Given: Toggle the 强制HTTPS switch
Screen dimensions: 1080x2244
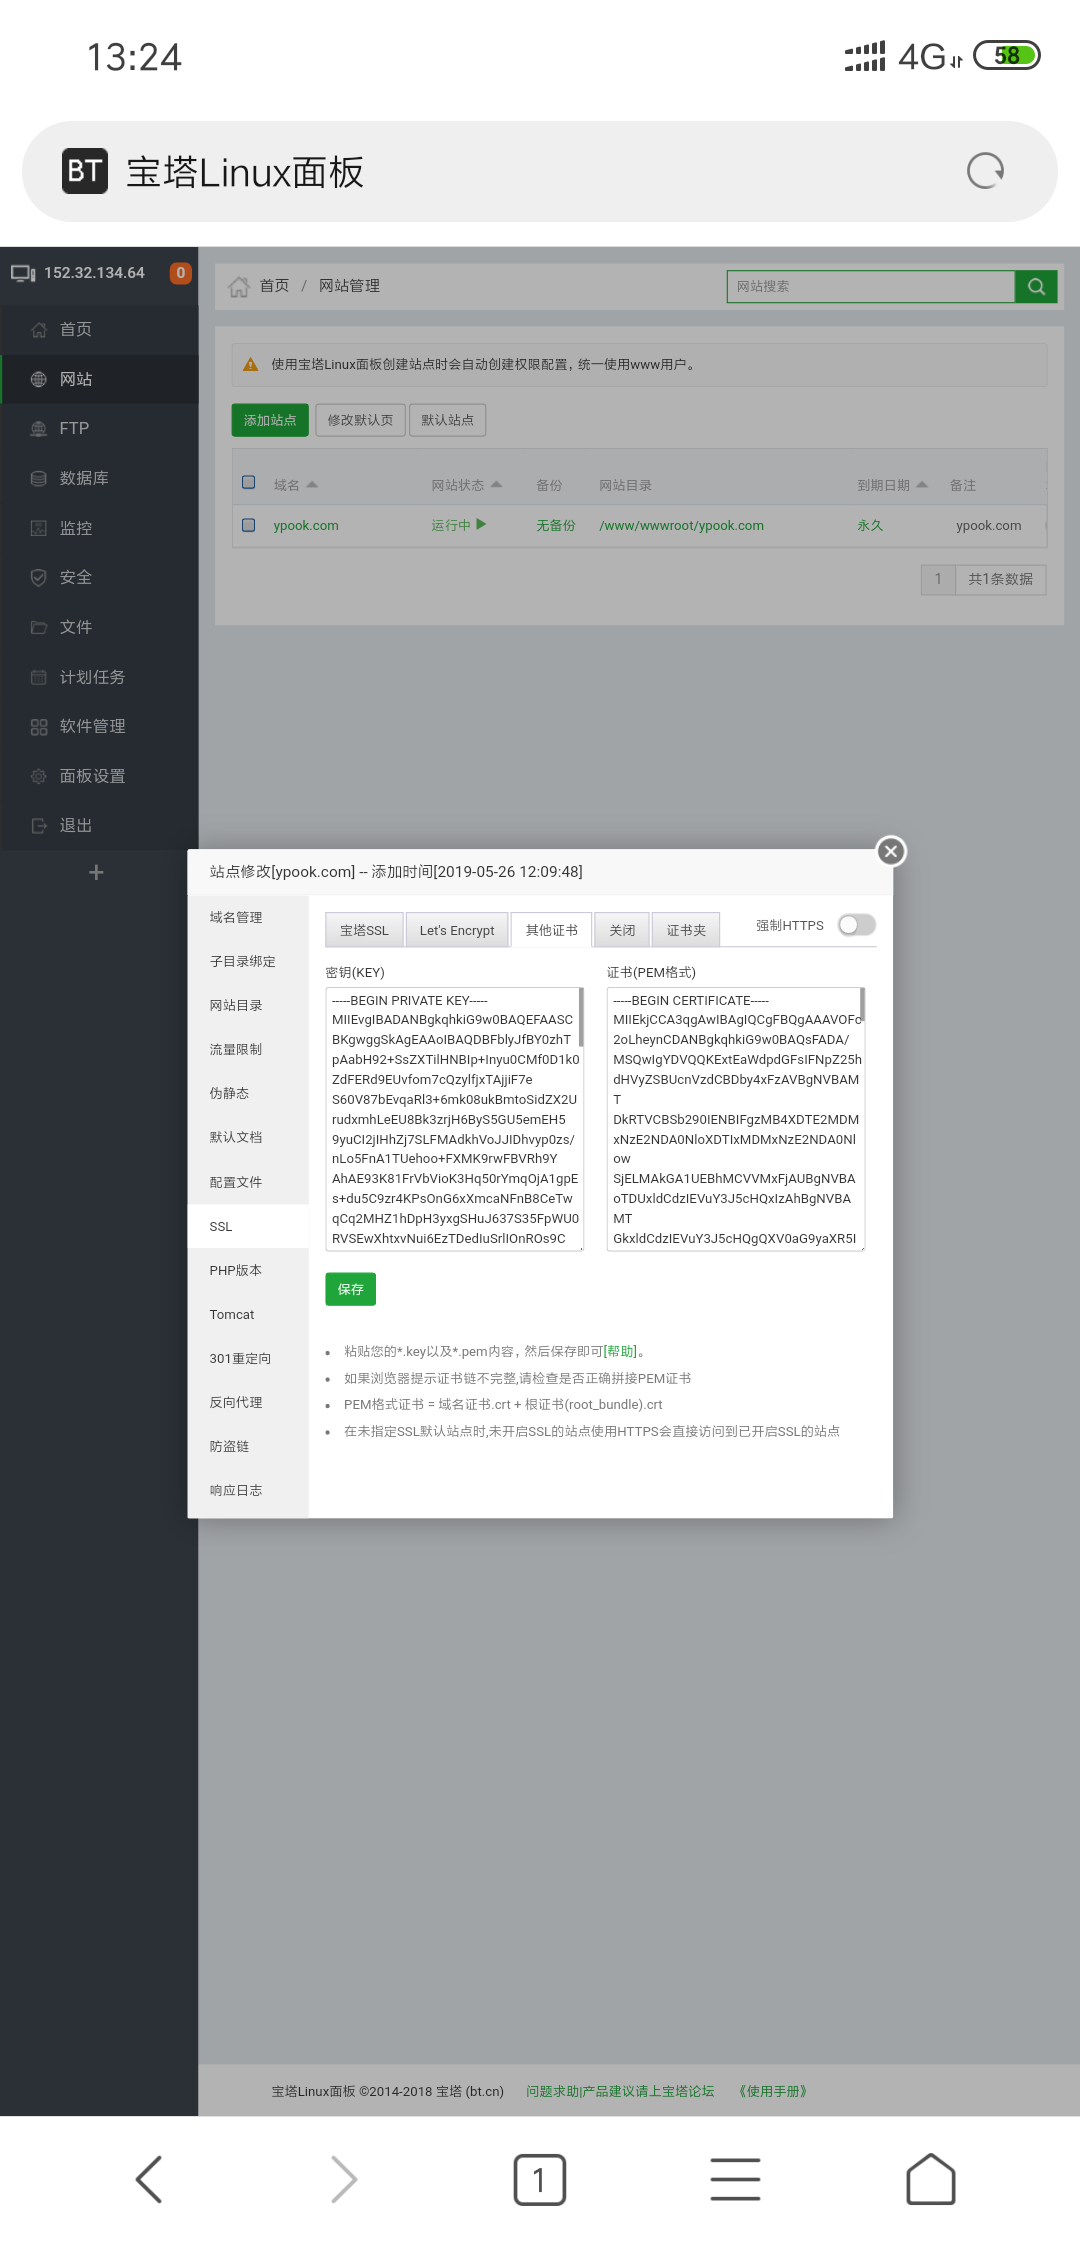Looking at the screenshot, I should (857, 925).
